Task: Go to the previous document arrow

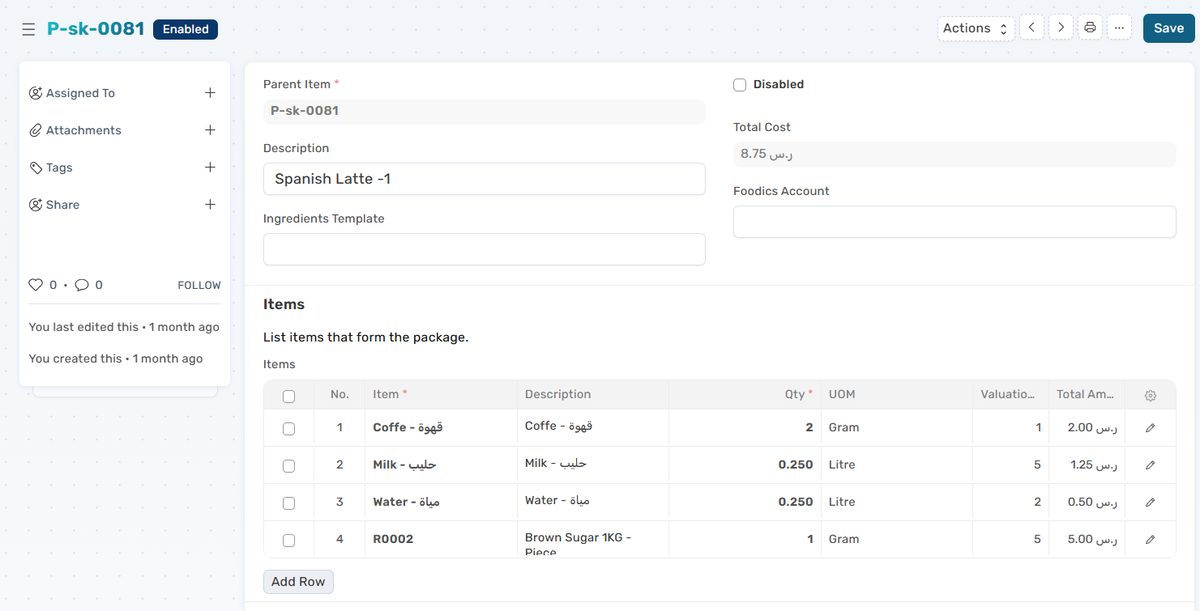Action: coord(1031,28)
